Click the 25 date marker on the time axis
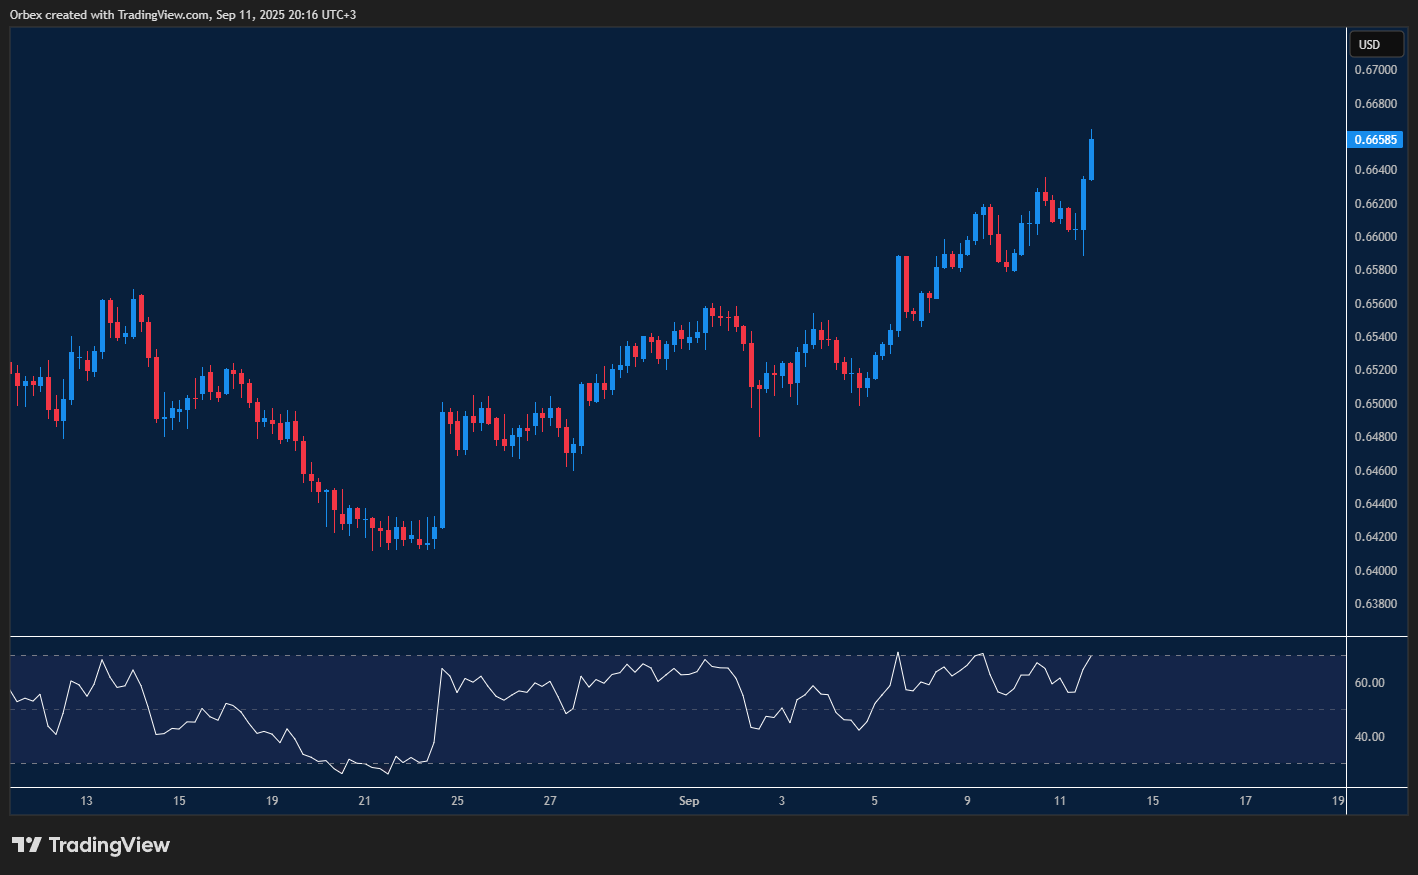 point(457,801)
